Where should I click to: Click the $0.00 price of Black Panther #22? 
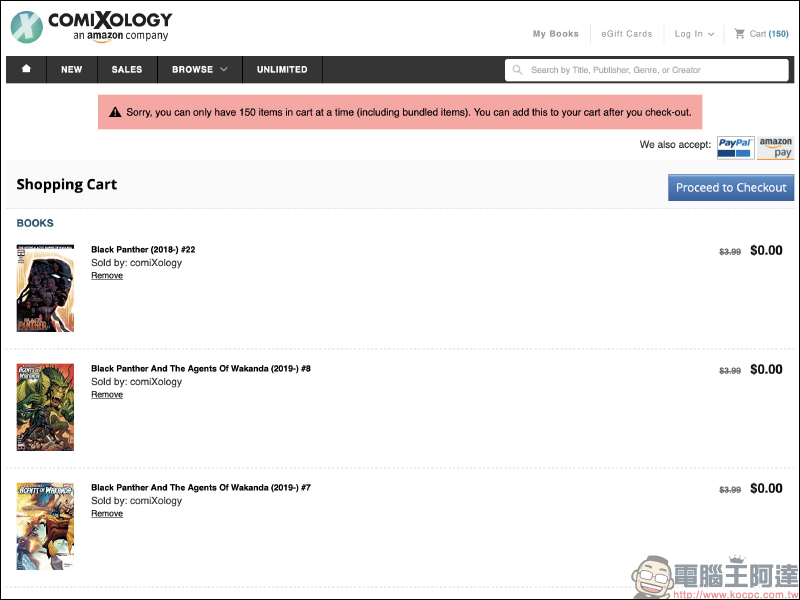pyautogui.click(x=766, y=251)
